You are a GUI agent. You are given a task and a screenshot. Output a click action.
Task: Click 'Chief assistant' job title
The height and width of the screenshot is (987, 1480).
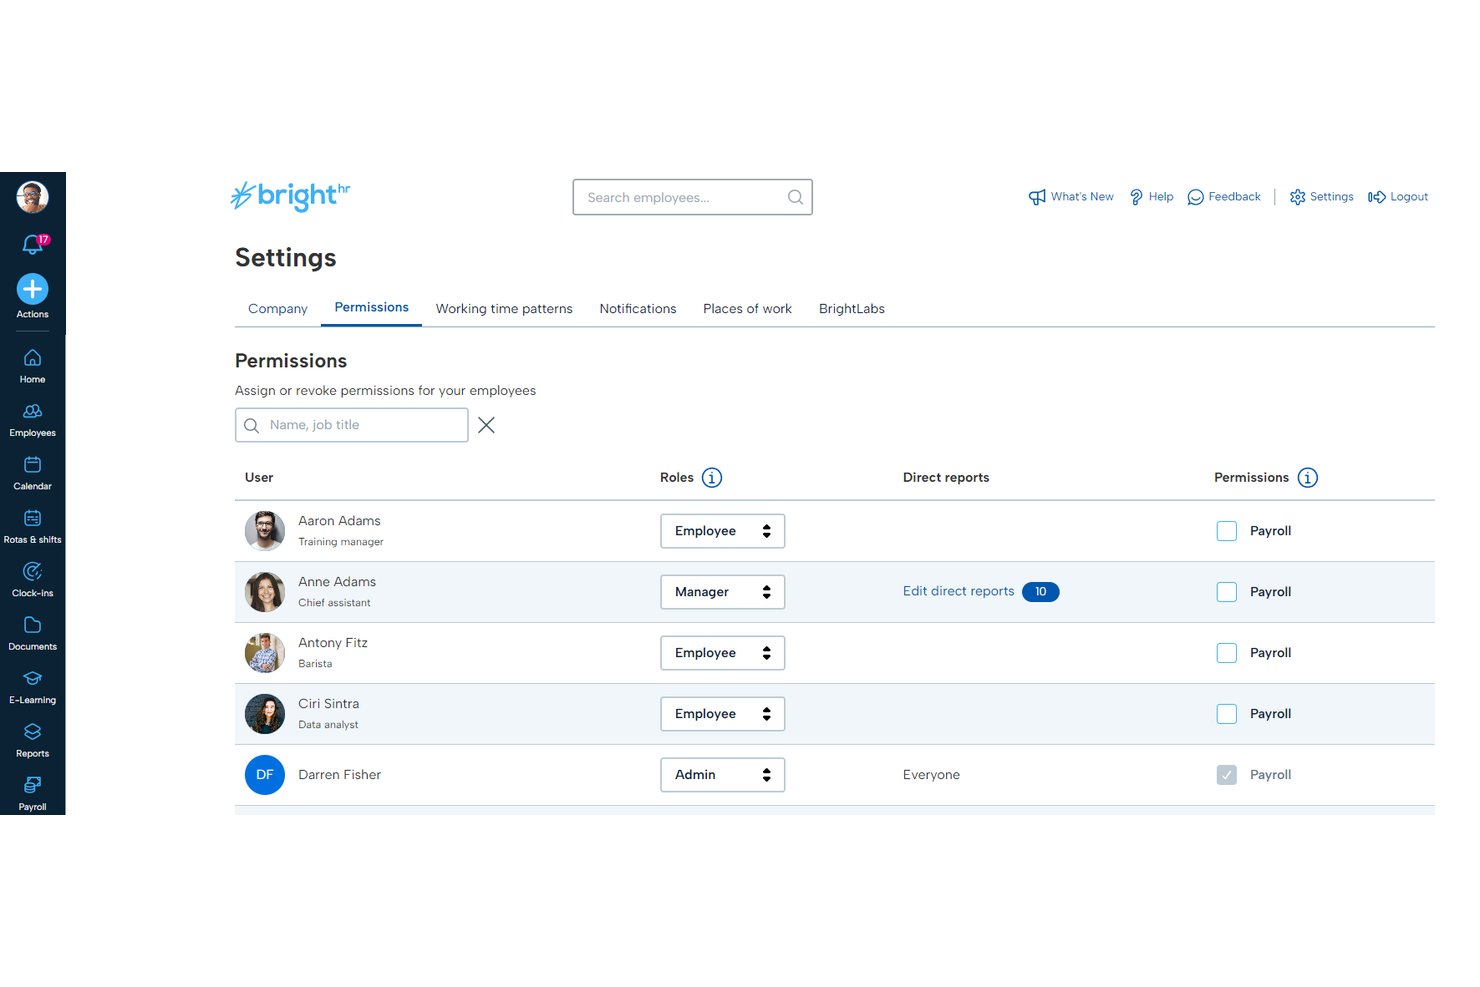pos(334,603)
